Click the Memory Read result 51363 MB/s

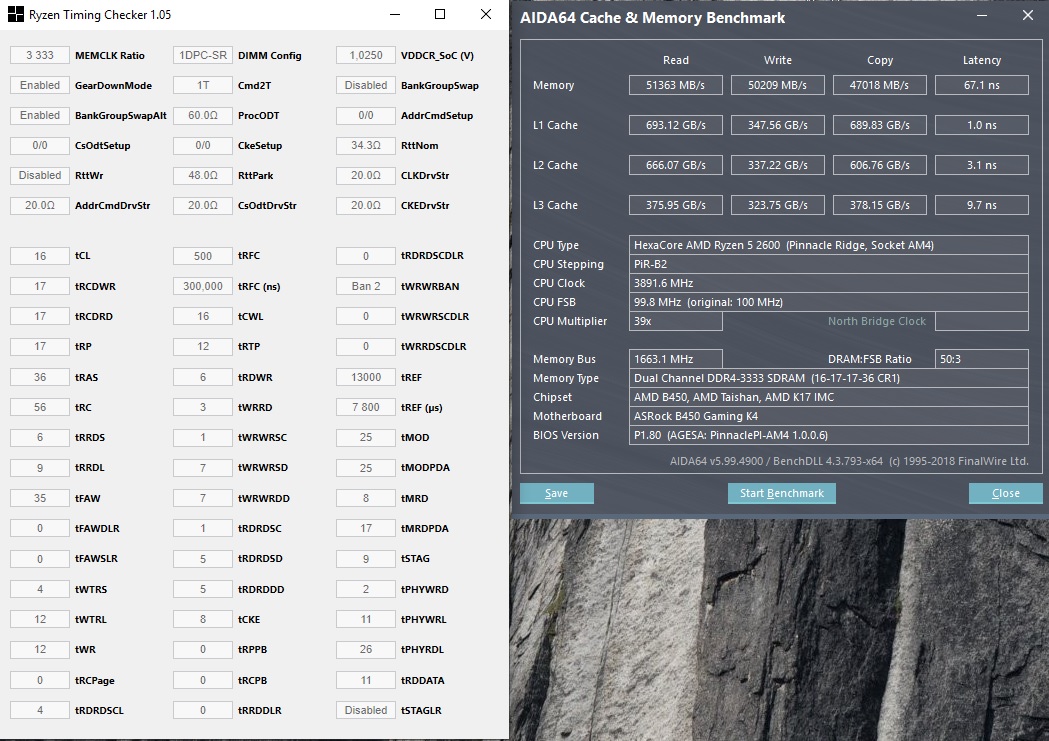[x=676, y=85]
